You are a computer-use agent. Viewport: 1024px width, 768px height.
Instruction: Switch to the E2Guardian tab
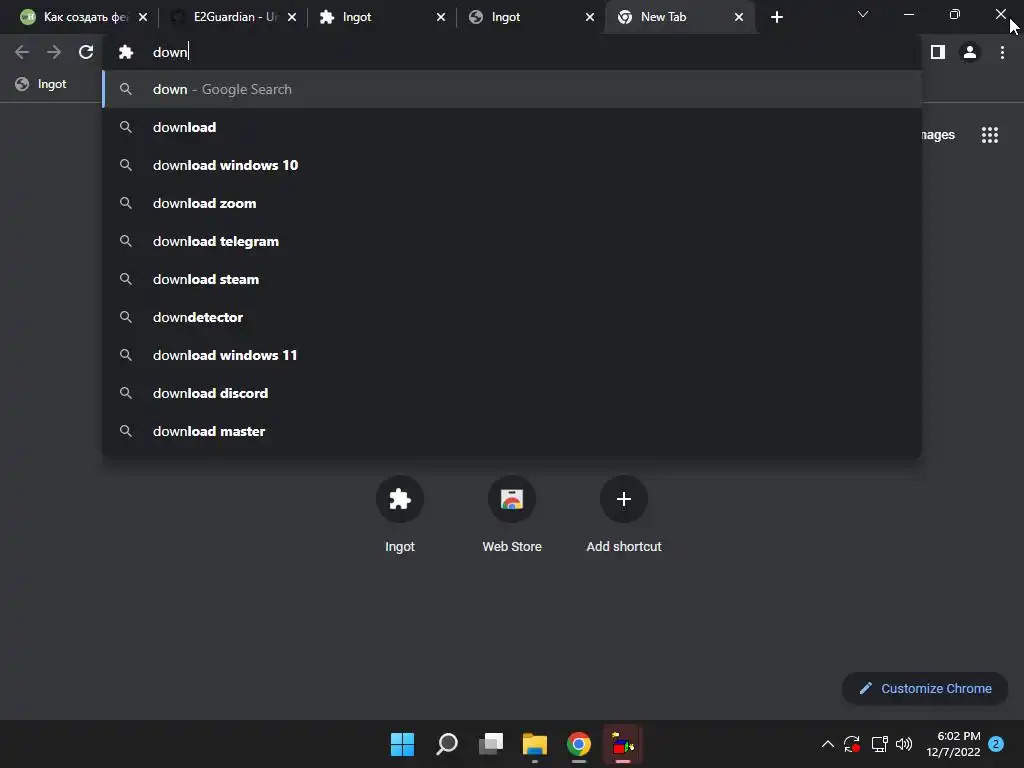coord(234,17)
